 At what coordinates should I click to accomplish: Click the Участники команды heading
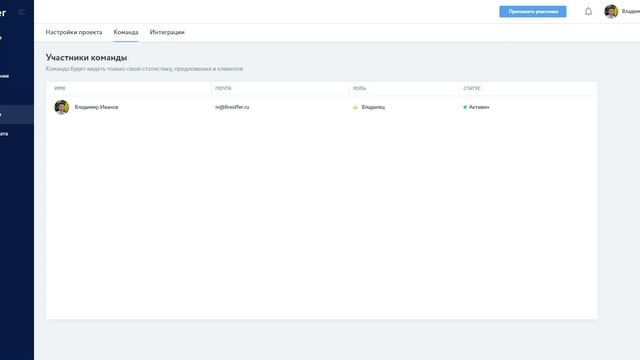[87, 58]
